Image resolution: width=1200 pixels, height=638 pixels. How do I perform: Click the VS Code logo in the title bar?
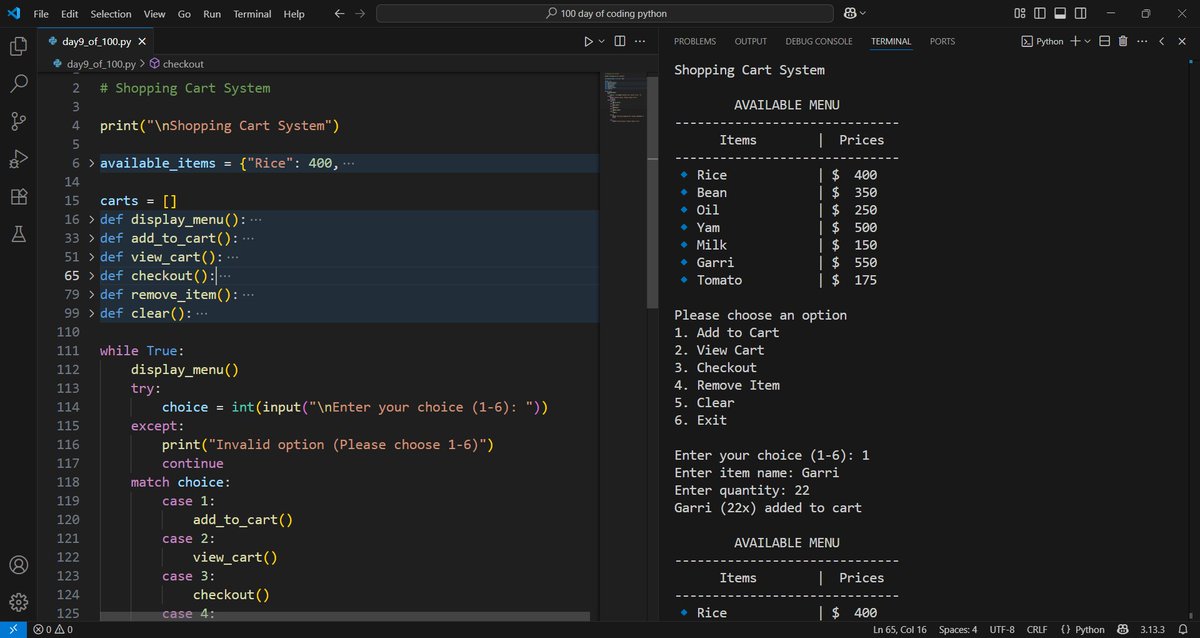[x=14, y=14]
